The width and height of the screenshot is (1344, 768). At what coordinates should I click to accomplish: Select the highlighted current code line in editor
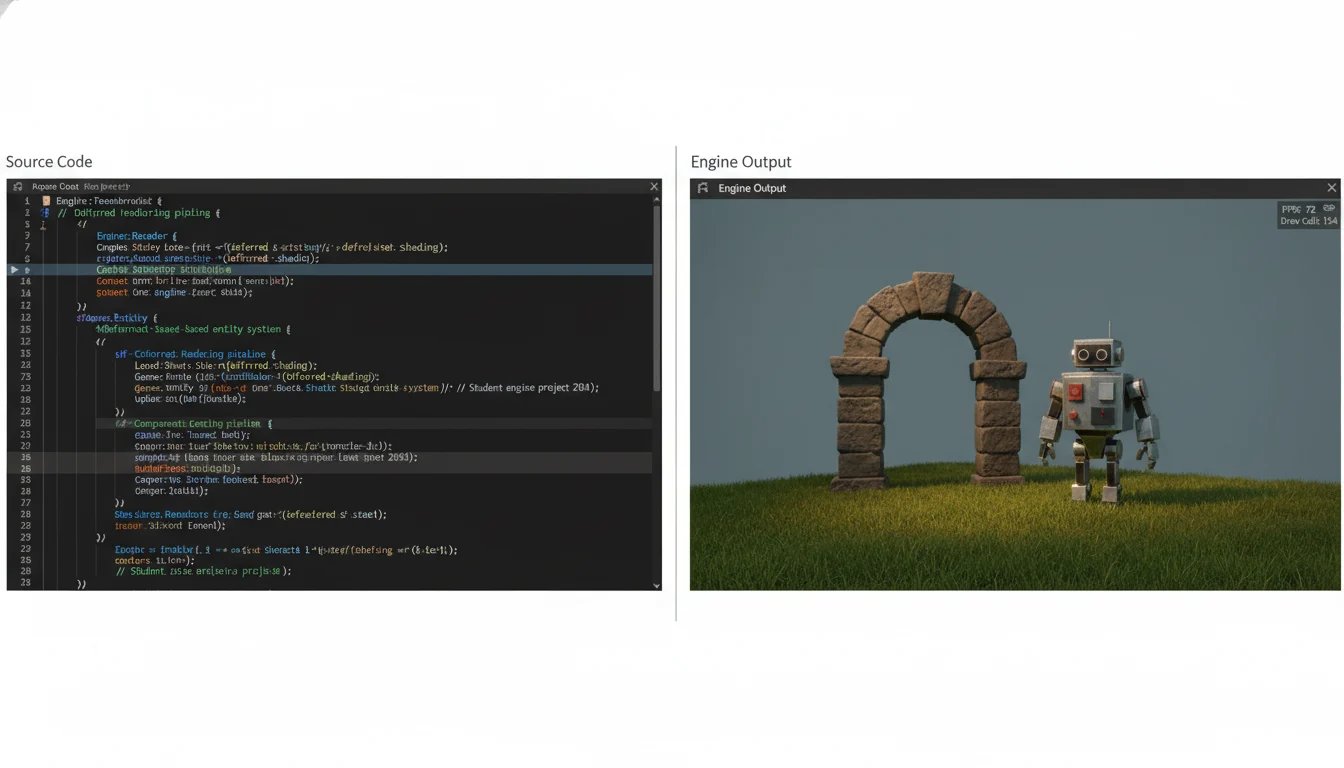pyautogui.click(x=330, y=270)
